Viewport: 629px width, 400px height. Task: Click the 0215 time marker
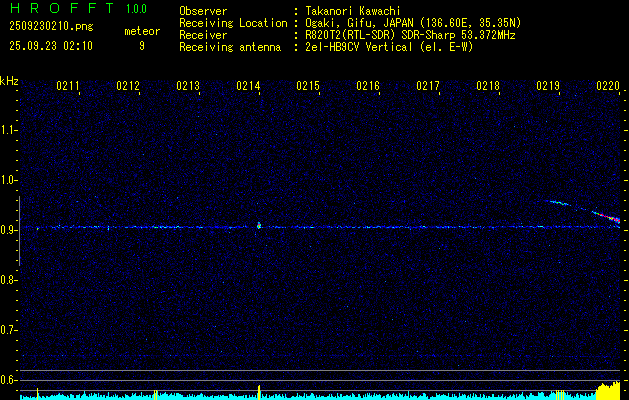[x=308, y=86]
